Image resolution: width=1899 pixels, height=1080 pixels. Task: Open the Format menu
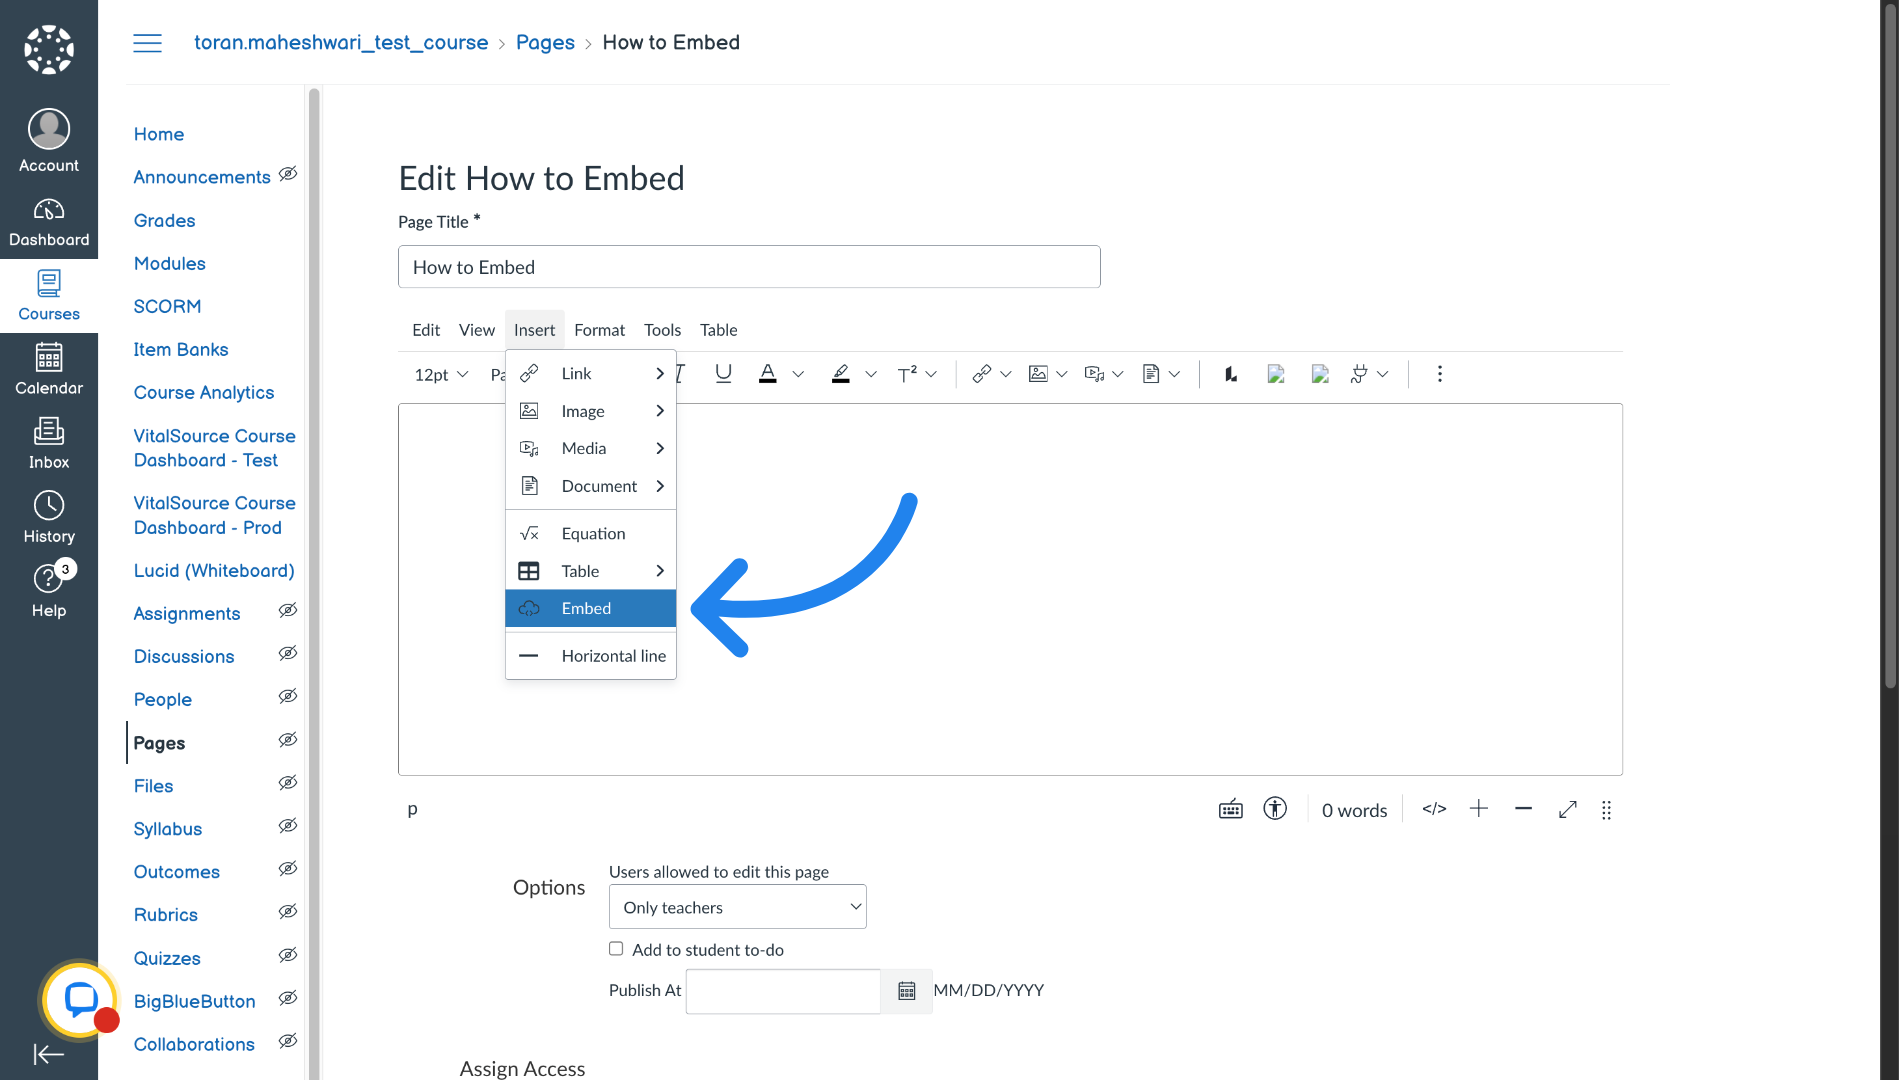point(599,330)
